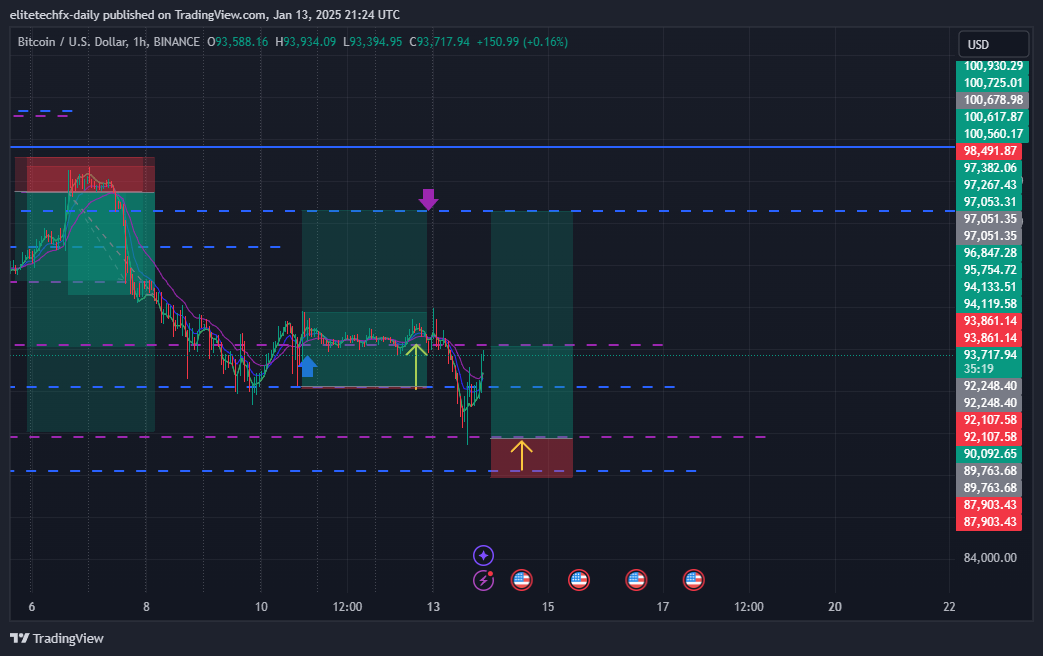Click date 22 on the time axis
This screenshot has width=1043, height=656.
pyautogui.click(x=949, y=607)
